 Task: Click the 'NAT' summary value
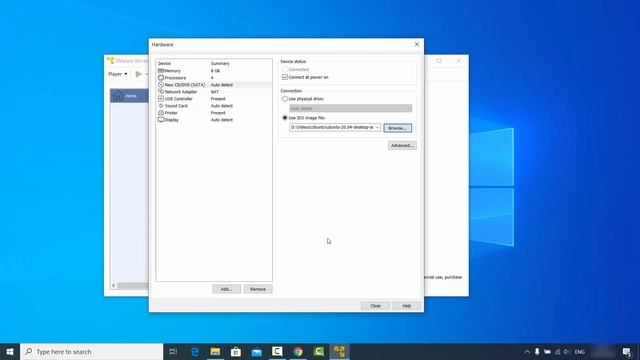[215, 91]
